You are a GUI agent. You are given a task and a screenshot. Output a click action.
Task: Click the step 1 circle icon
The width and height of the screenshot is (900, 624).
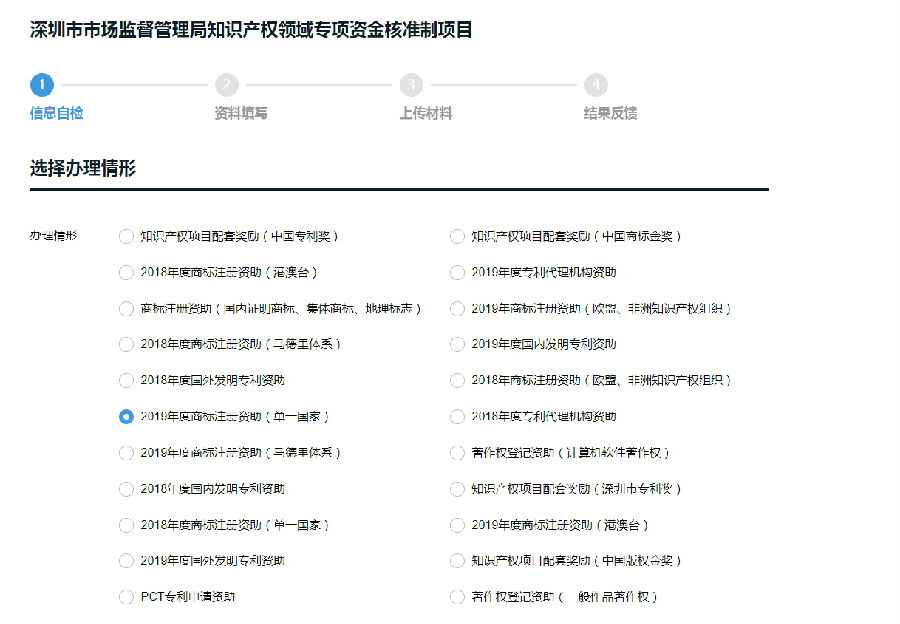coord(41,85)
